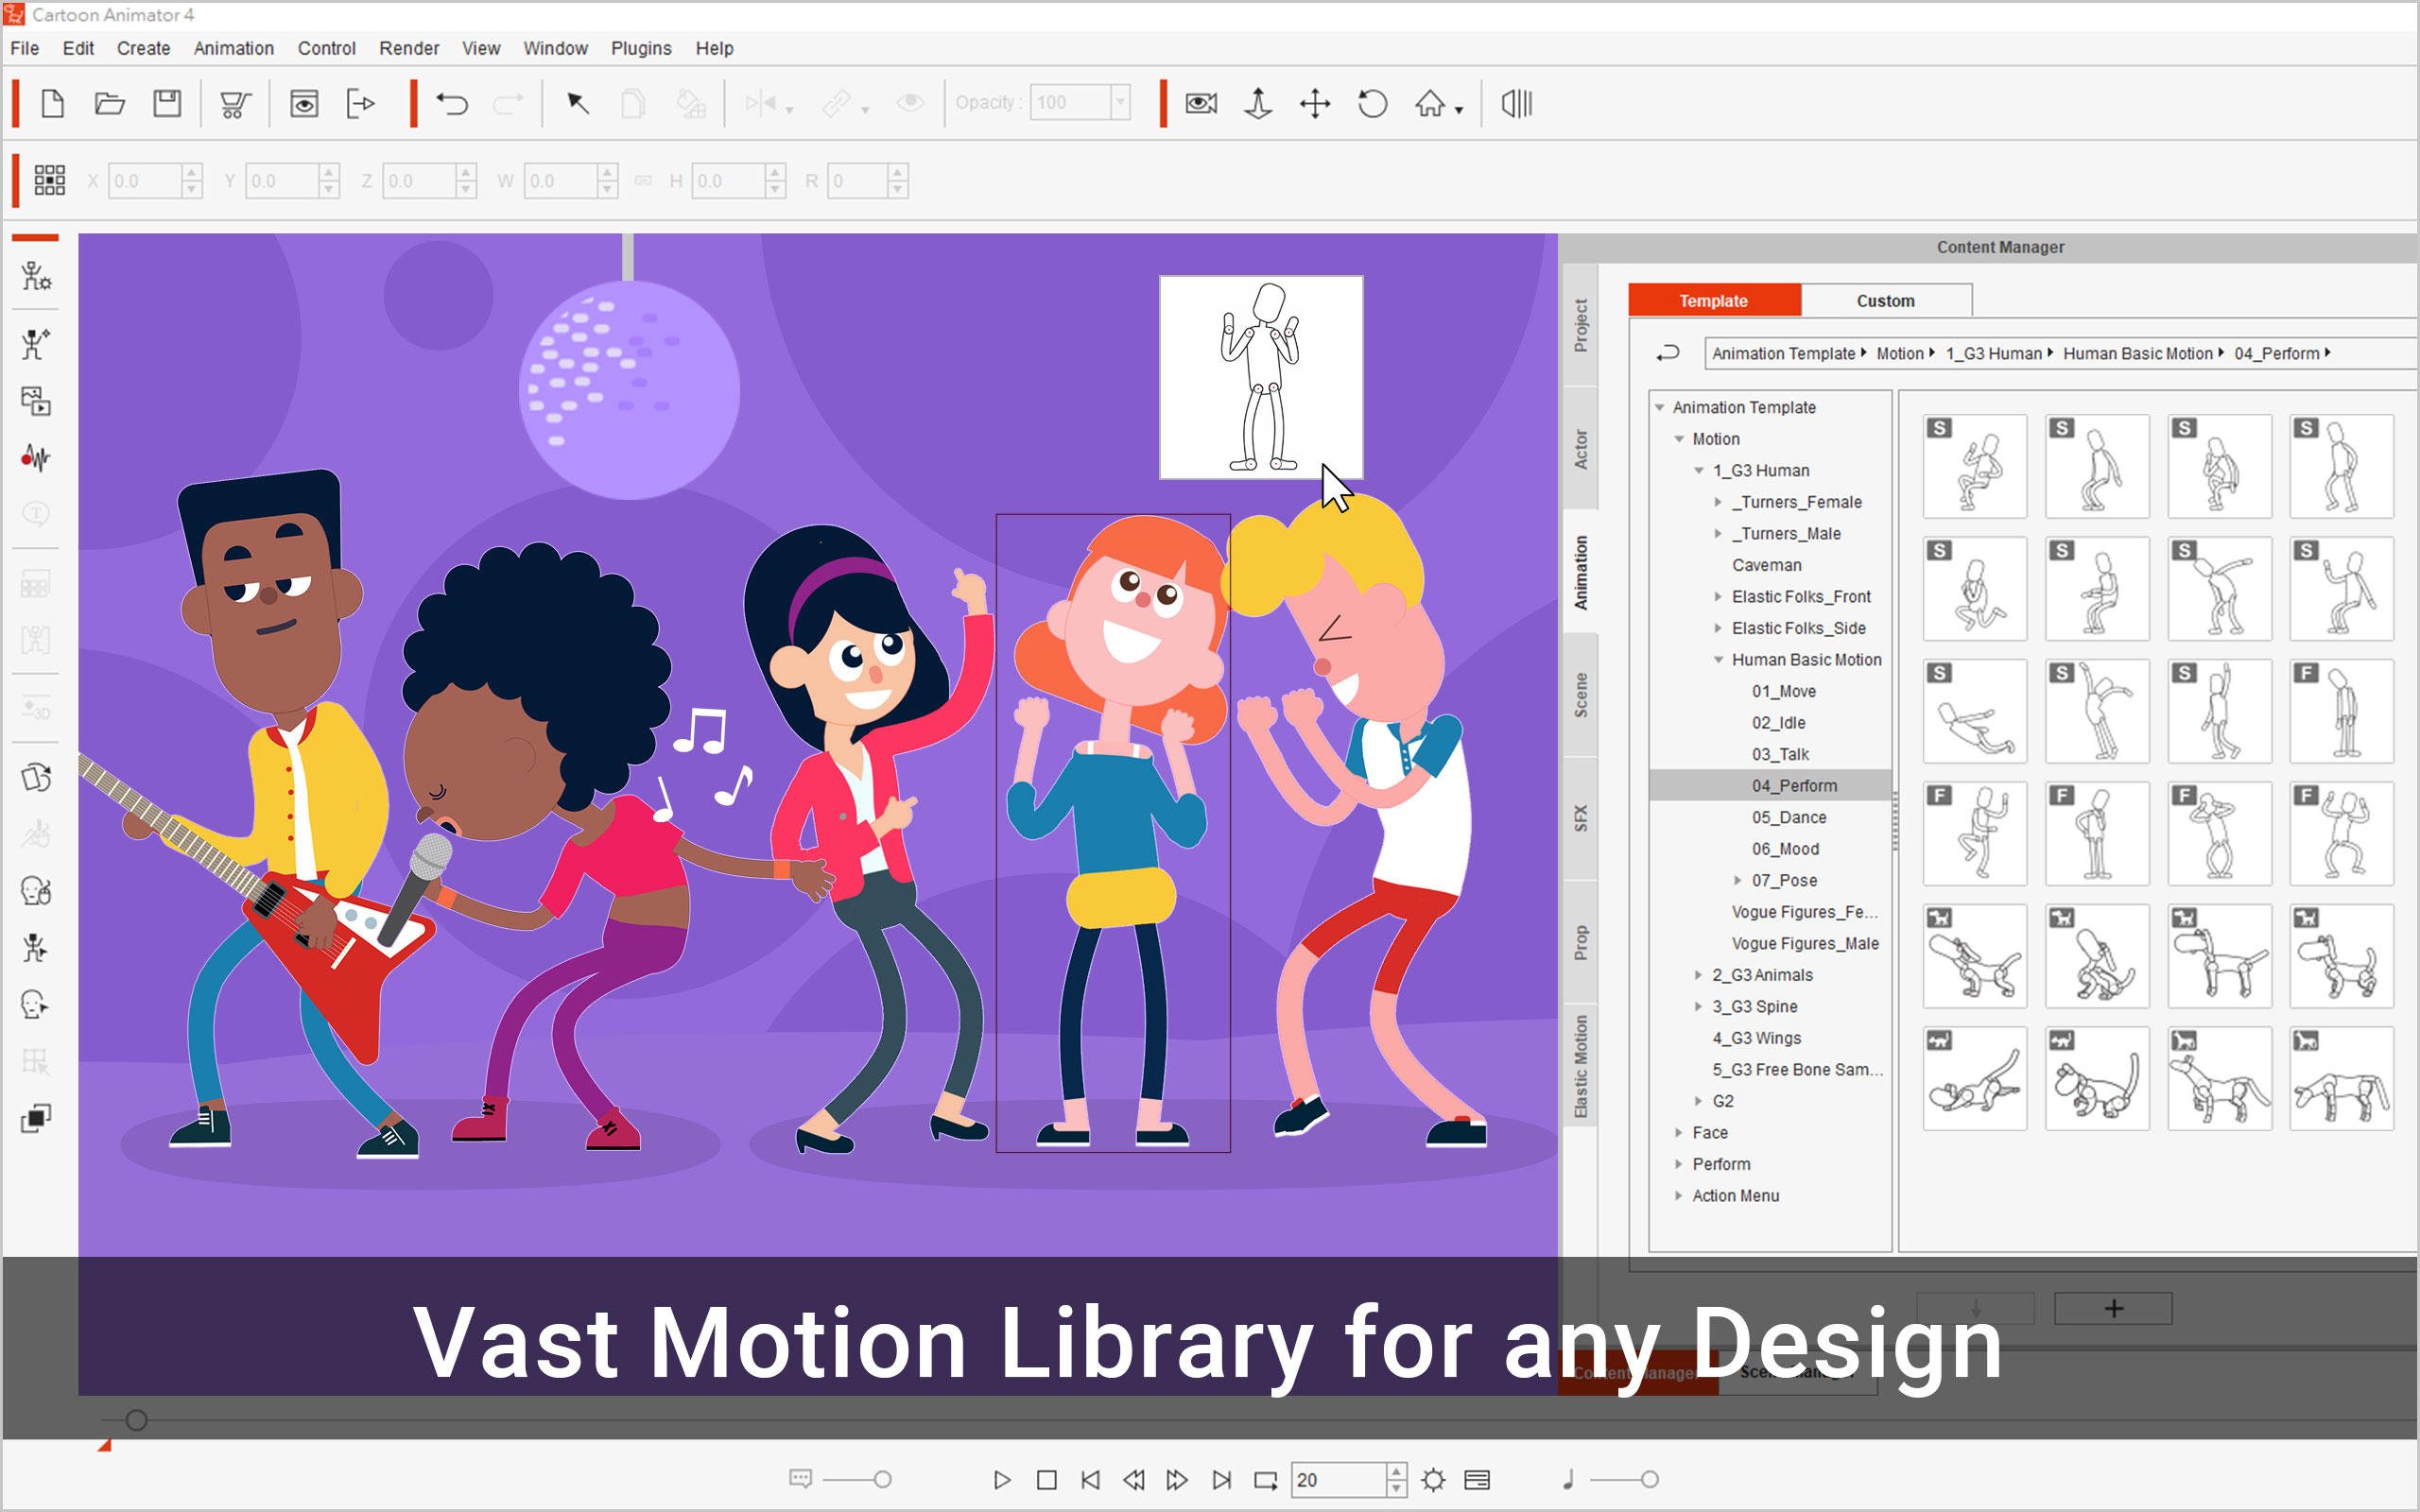Select the arrow pick tool in the toolbar
The height and width of the screenshot is (1512, 2420).
578,103
